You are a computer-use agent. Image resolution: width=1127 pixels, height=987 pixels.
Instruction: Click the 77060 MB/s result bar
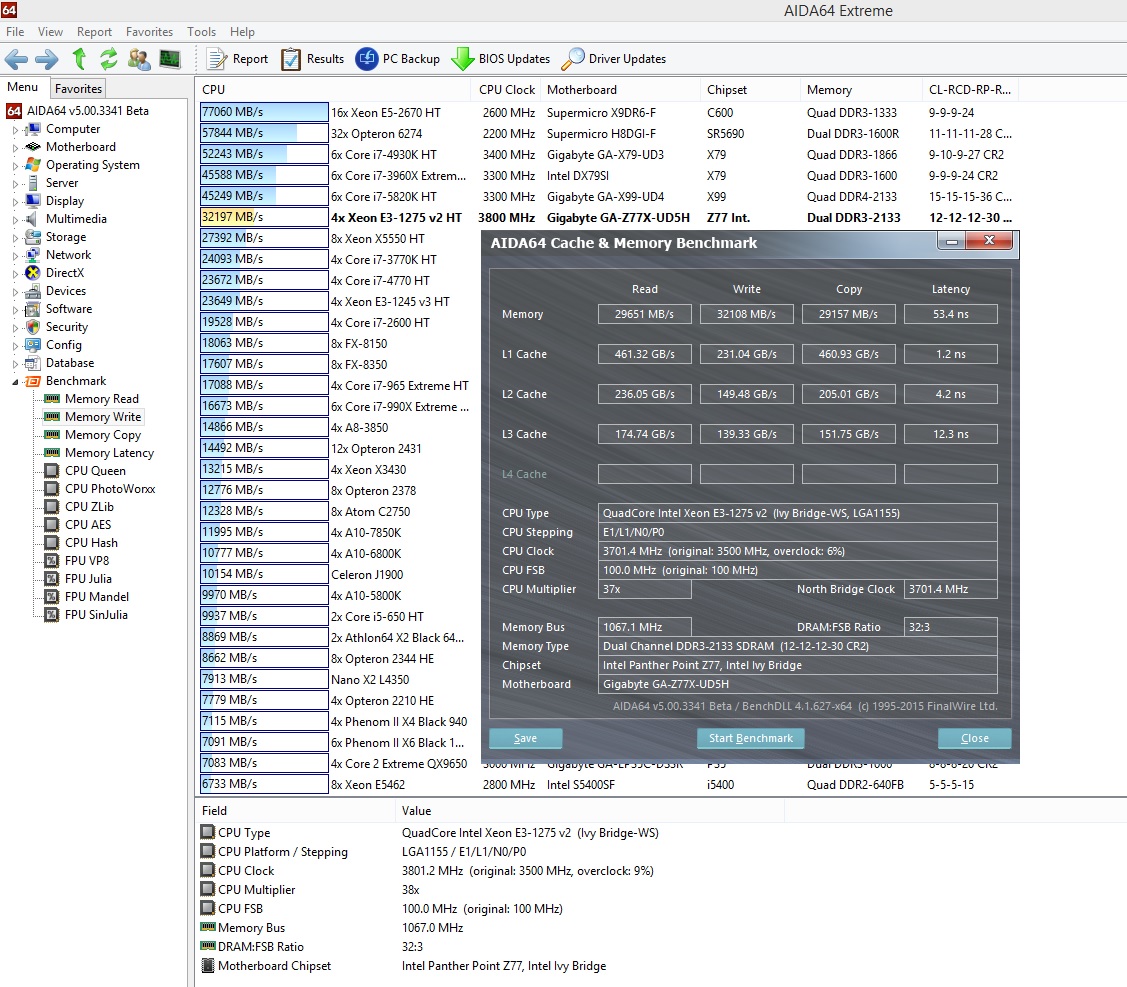point(264,113)
